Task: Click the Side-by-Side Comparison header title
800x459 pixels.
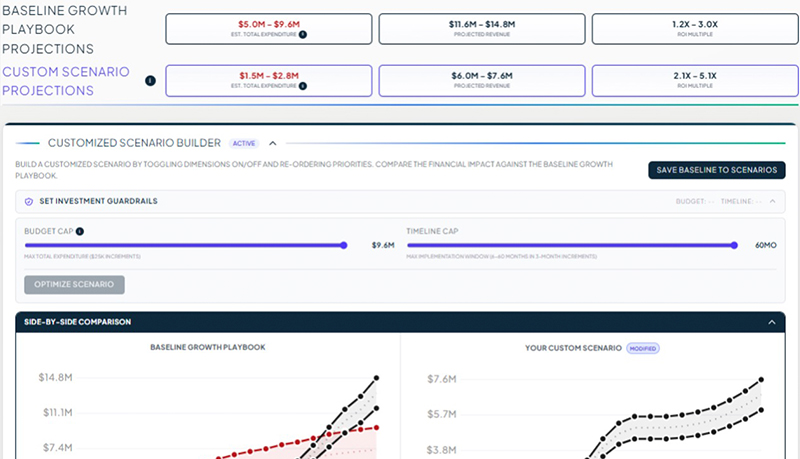Action: tap(78, 322)
